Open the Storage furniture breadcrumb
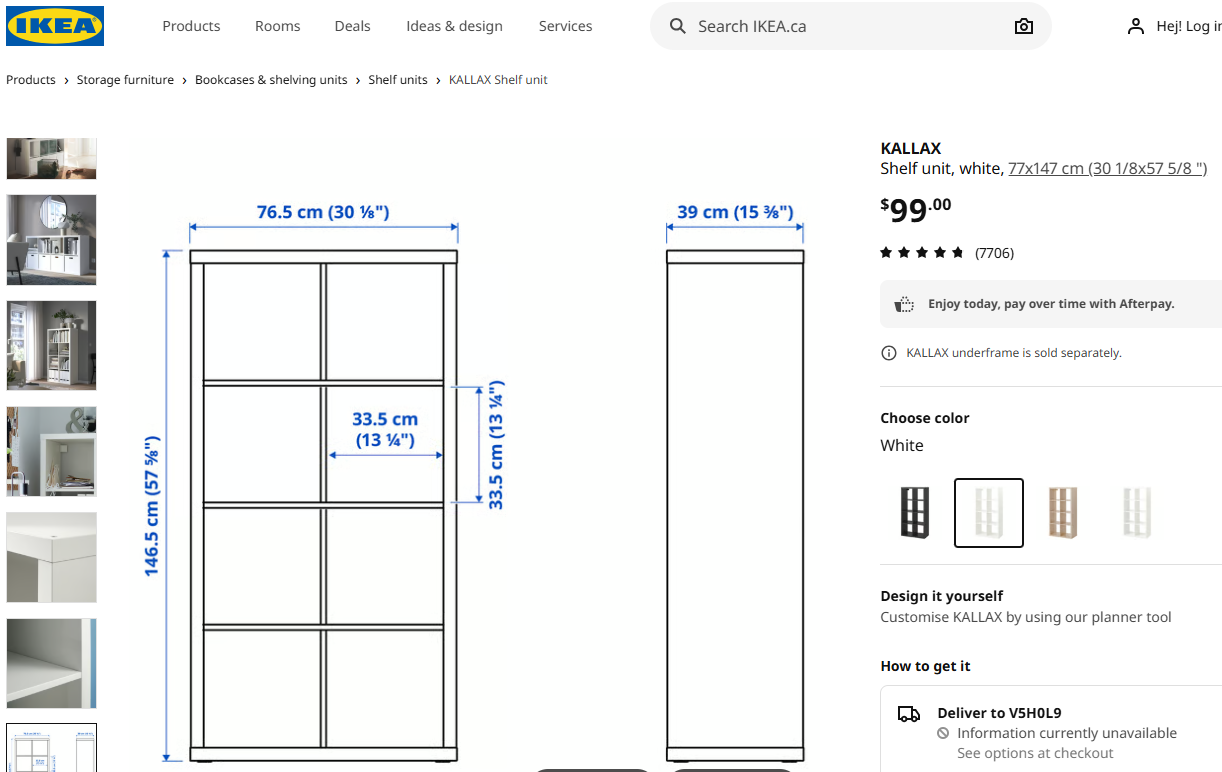Viewport: 1222px width, 772px height. 125,80
